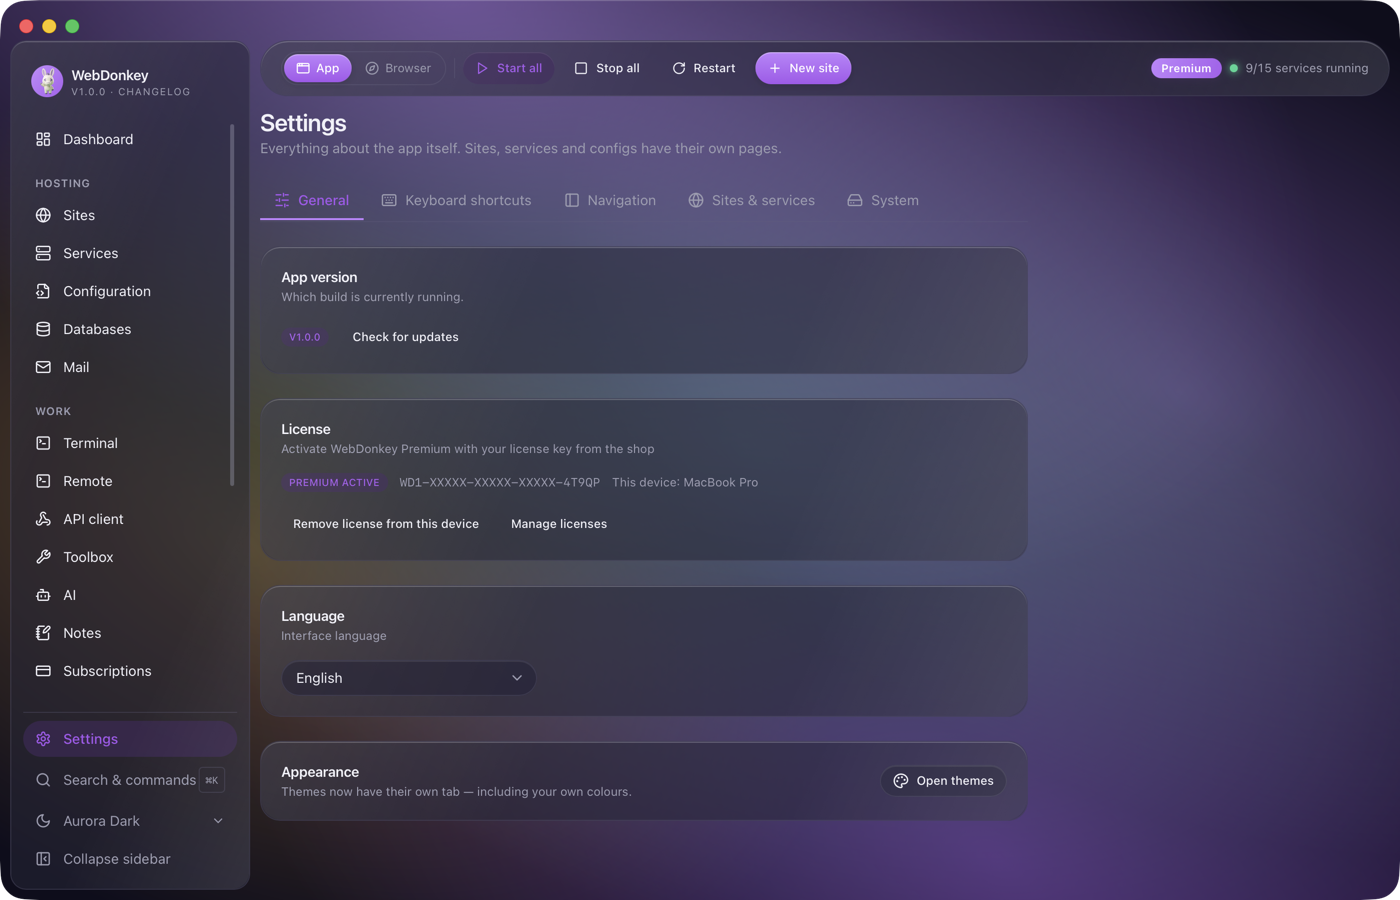
Task: Click the Toolbox wrench icon
Action: (x=43, y=557)
